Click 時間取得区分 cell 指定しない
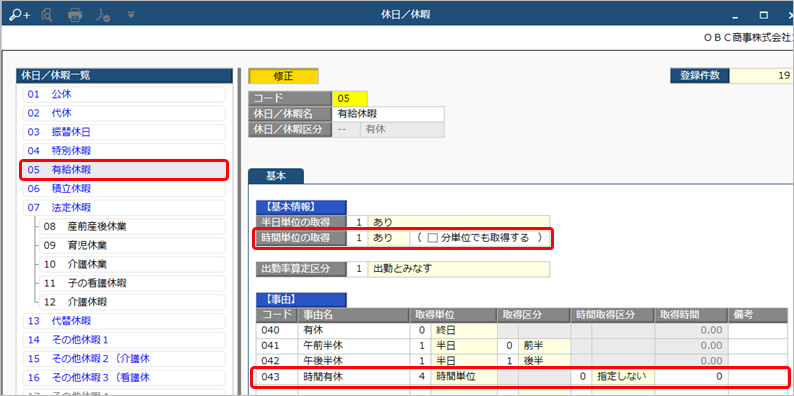 click(x=623, y=376)
